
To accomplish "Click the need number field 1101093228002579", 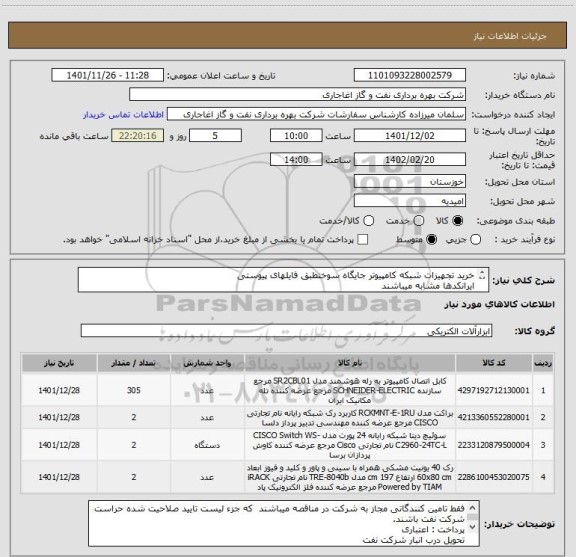I will pyautogui.click(x=410, y=75).
